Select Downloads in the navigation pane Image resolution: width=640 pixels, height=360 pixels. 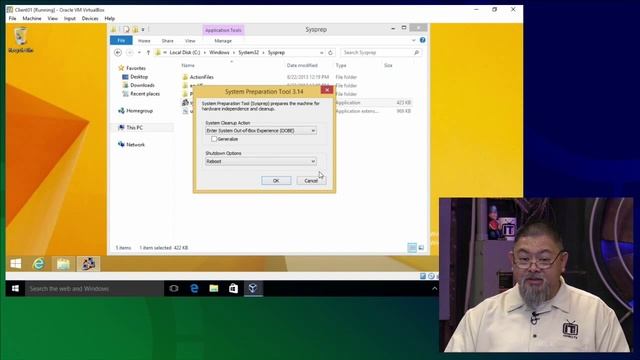point(142,85)
